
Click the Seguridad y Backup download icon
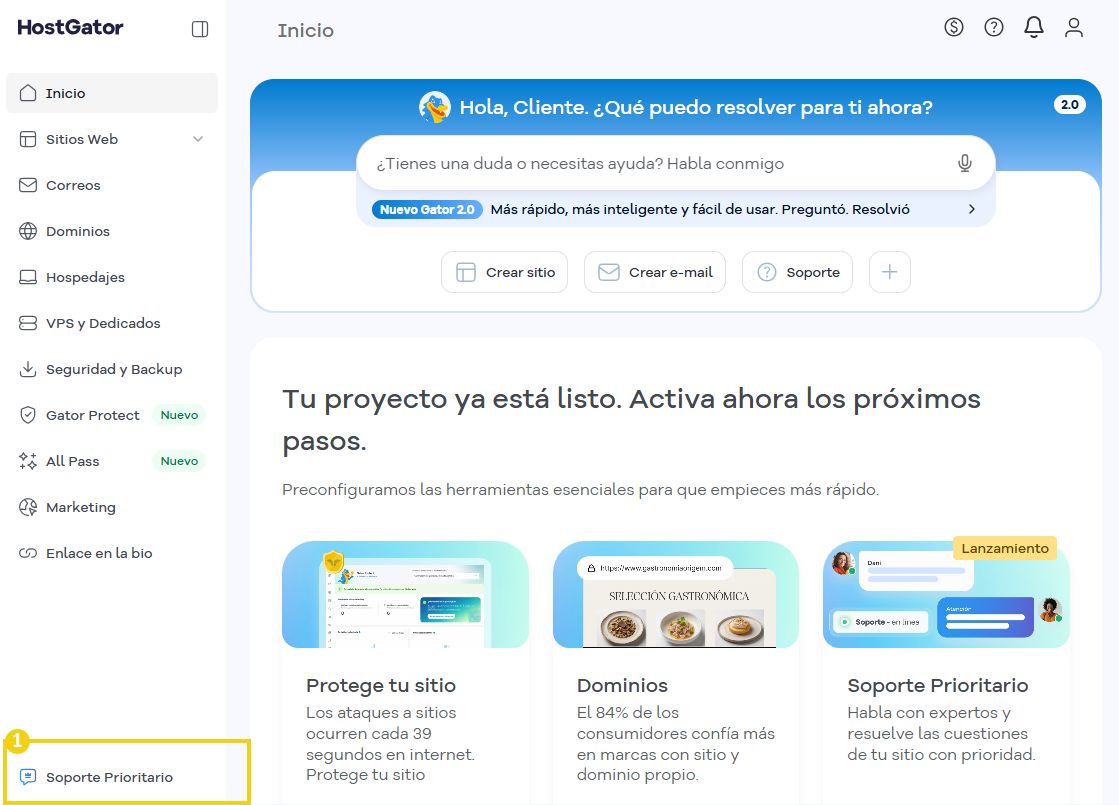[x=28, y=369]
